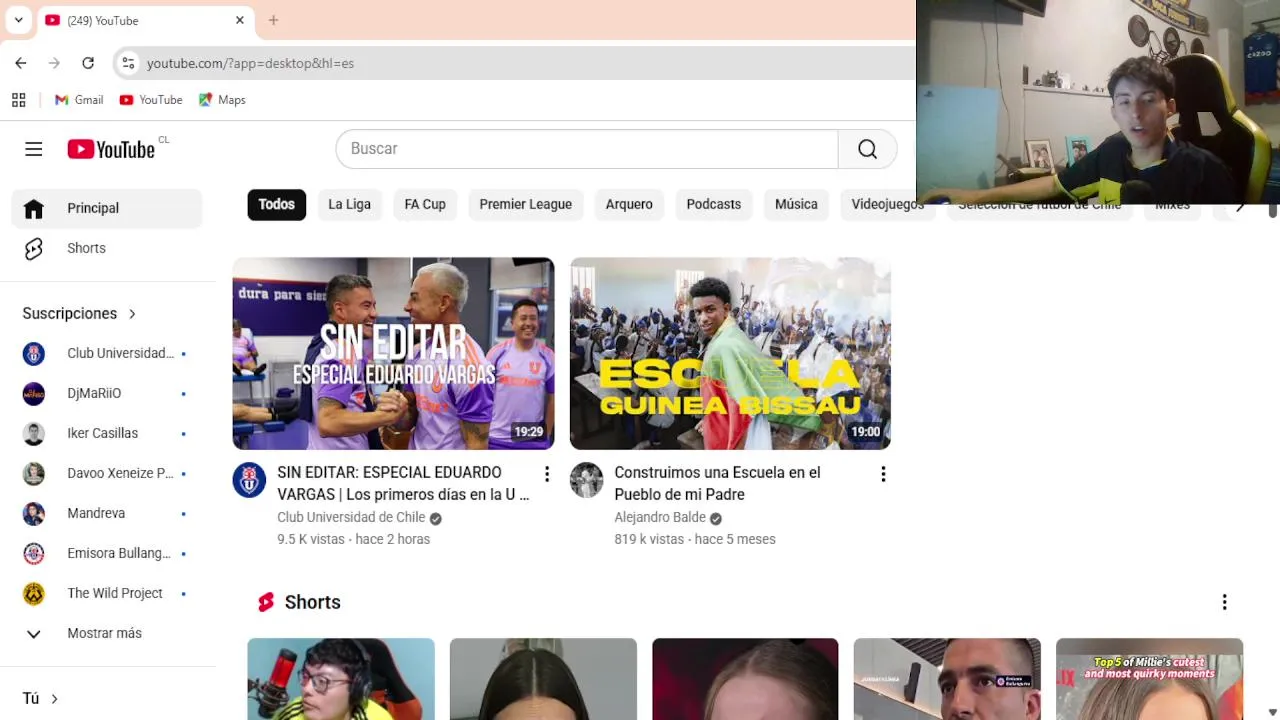The height and width of the screenshot is (720, 1280).
Task: Open DjMaRiiO subscription channel
Action: 107,393
